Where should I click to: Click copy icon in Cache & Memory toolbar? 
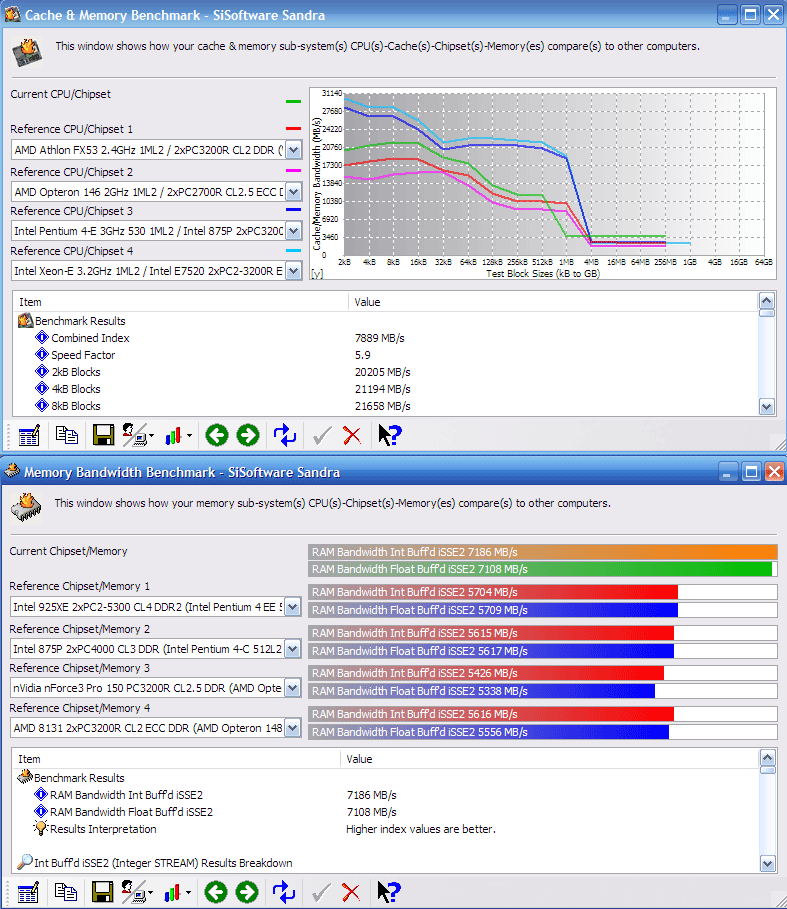(x=67, y=435)
